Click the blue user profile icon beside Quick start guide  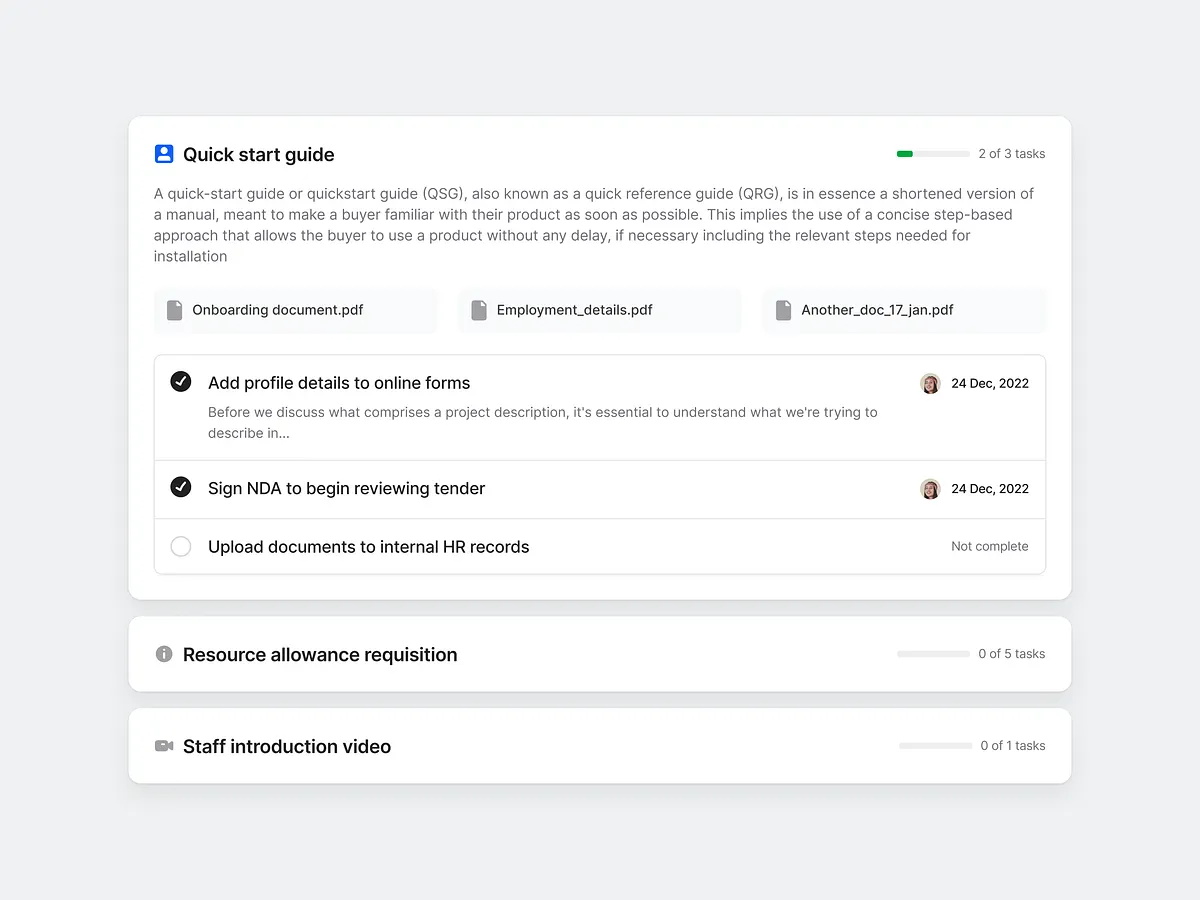point(163,153)
